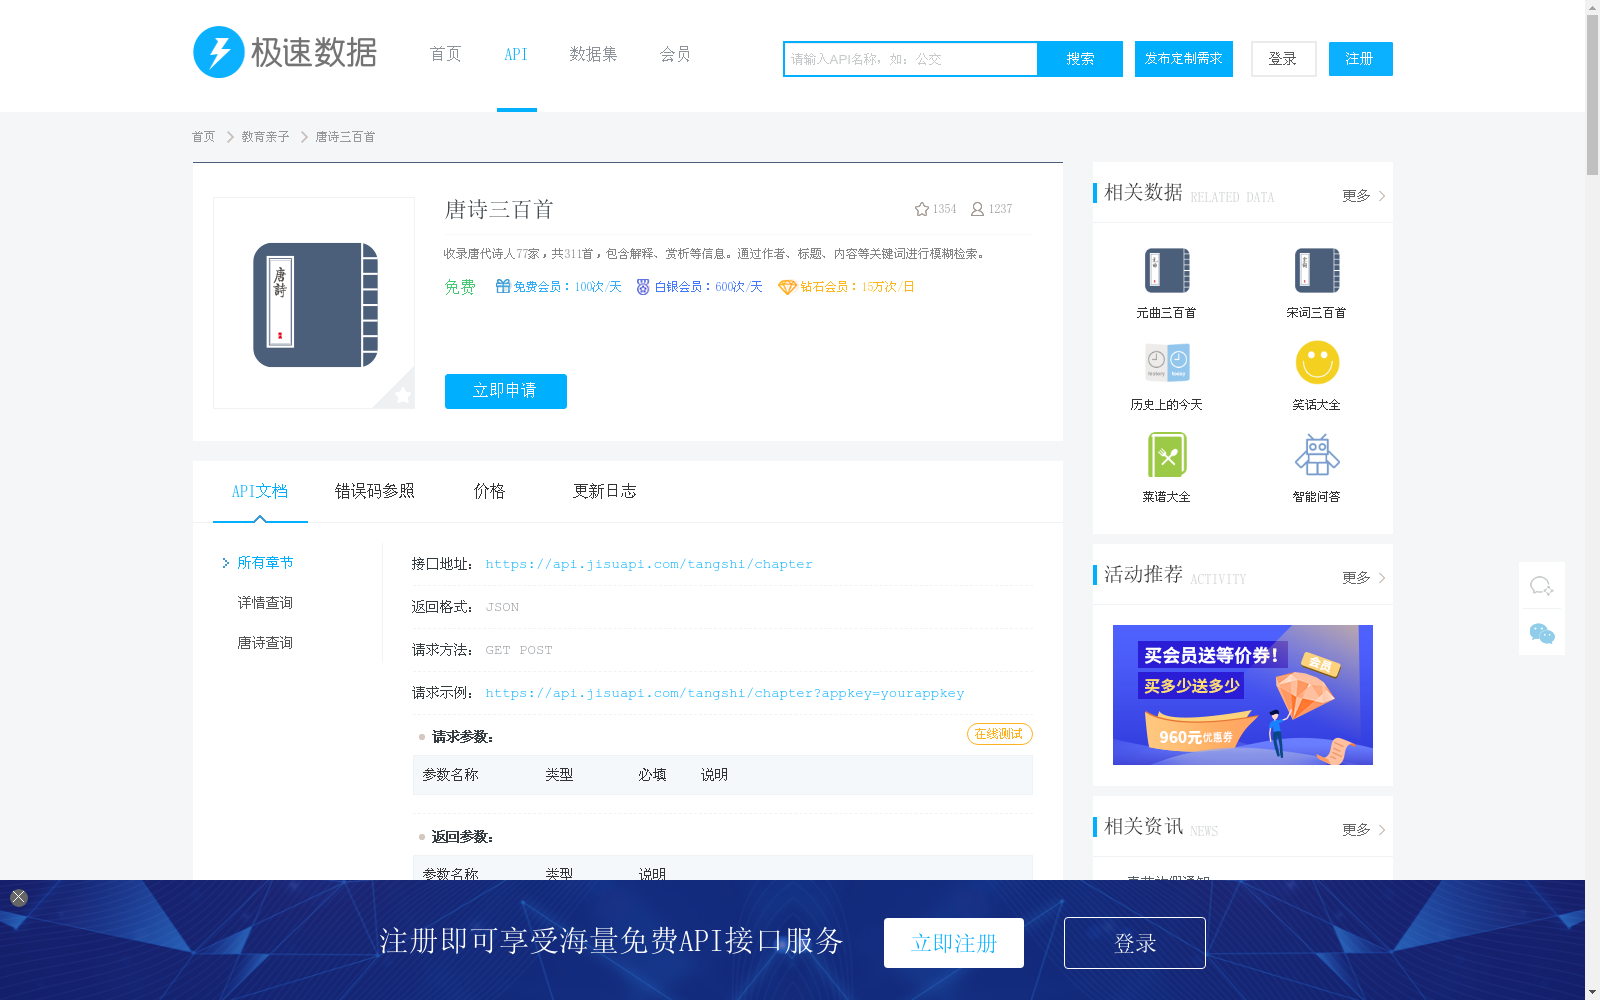Screen dimensions: 1600x1000
Task: Click the chat bubble icon on right edge
Action: coord(1541,585)
